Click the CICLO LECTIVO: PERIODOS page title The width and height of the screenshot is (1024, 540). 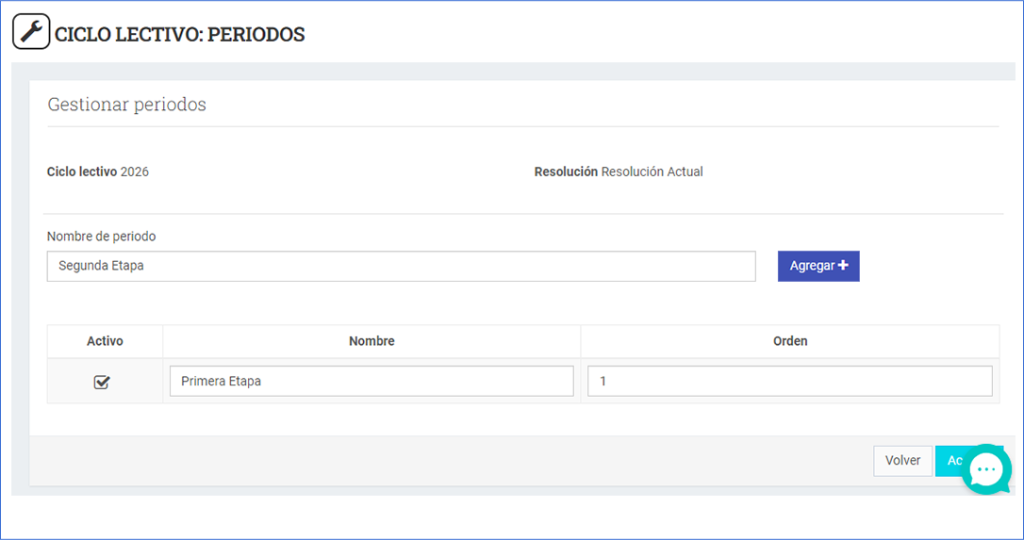[x=180, y=34]
